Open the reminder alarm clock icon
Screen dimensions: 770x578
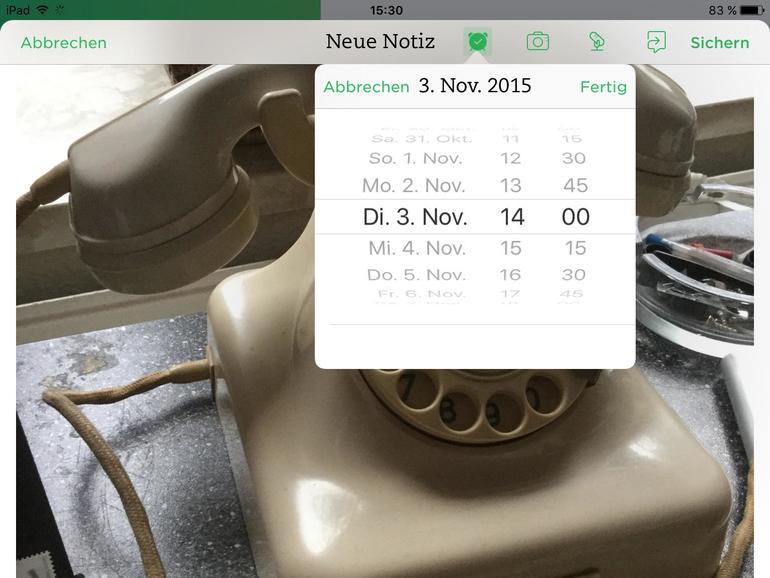478,42
